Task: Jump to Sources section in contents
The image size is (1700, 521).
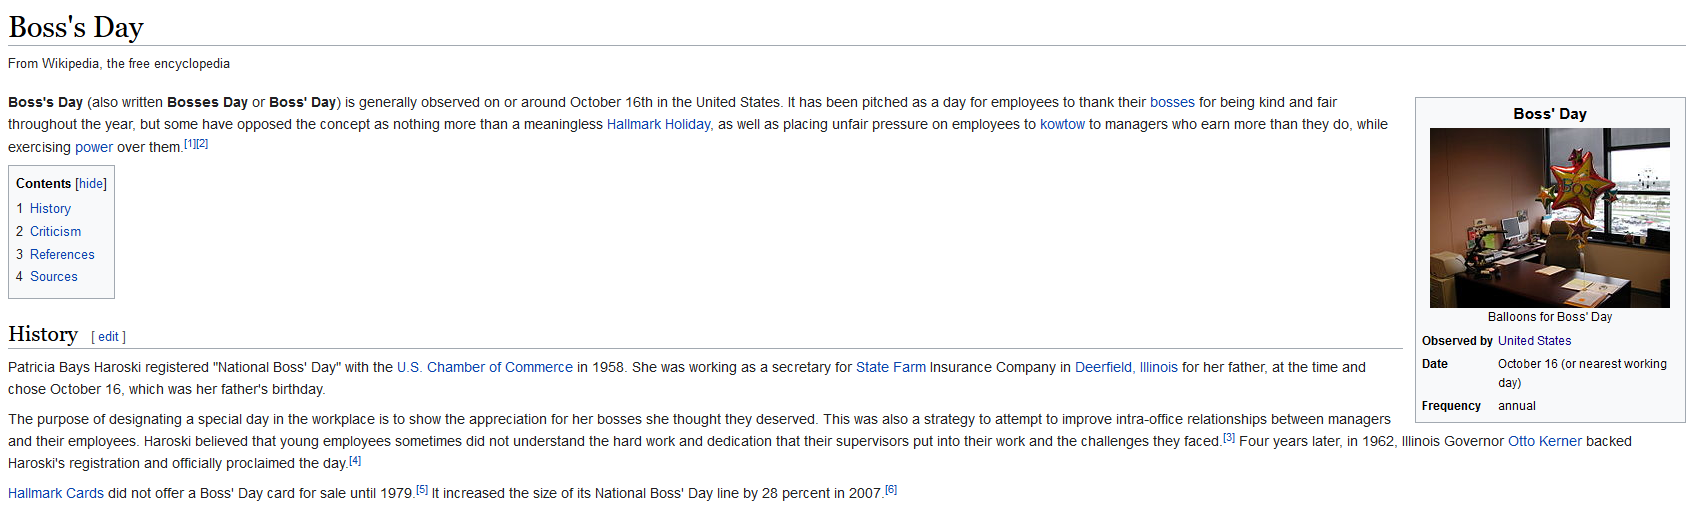Action: (x=54, y=277)
